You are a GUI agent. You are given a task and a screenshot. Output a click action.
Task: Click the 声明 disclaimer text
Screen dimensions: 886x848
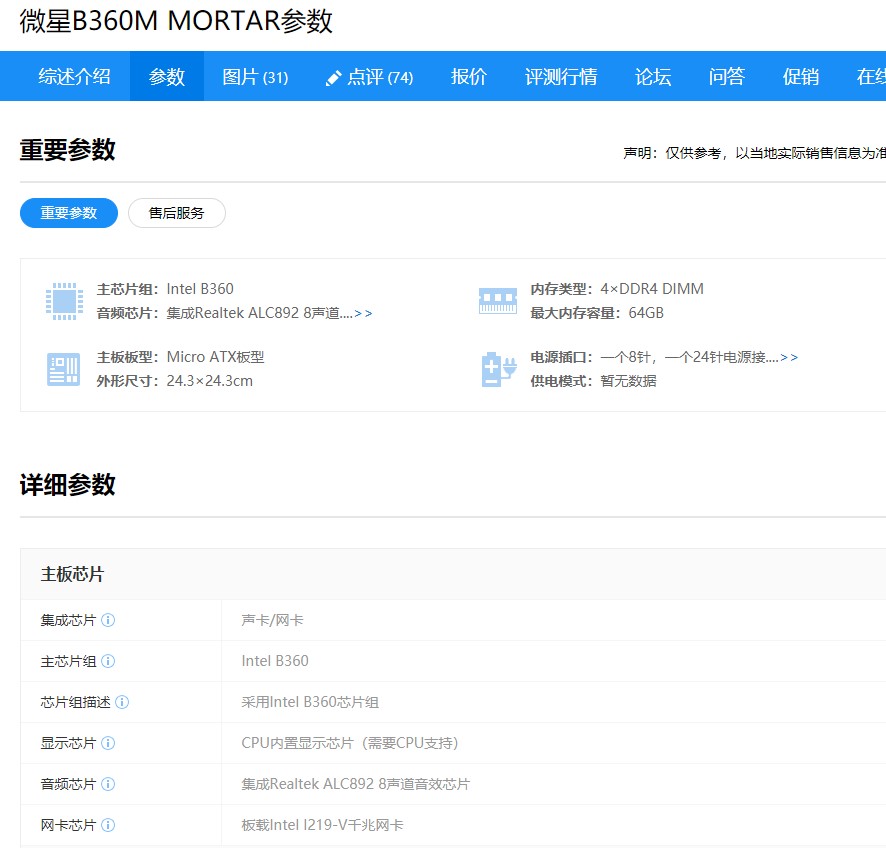coord(754,153)
